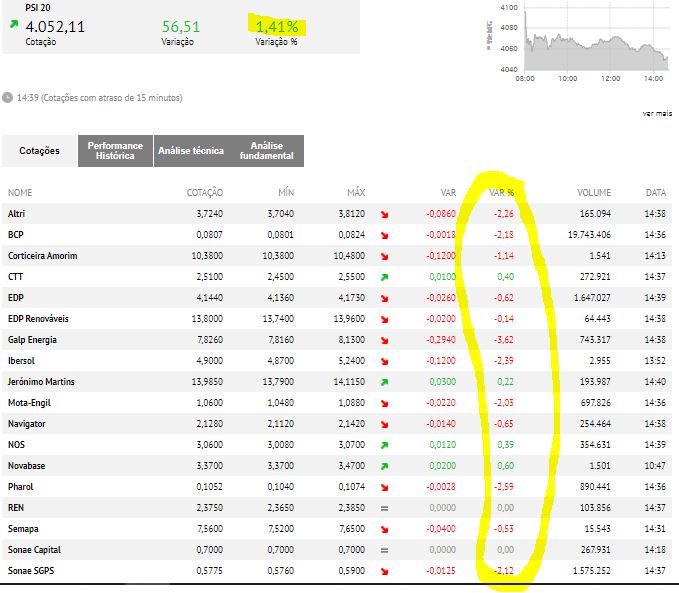Click the 56,51 Variação value
Screen dimensions: 679x593
181,26
